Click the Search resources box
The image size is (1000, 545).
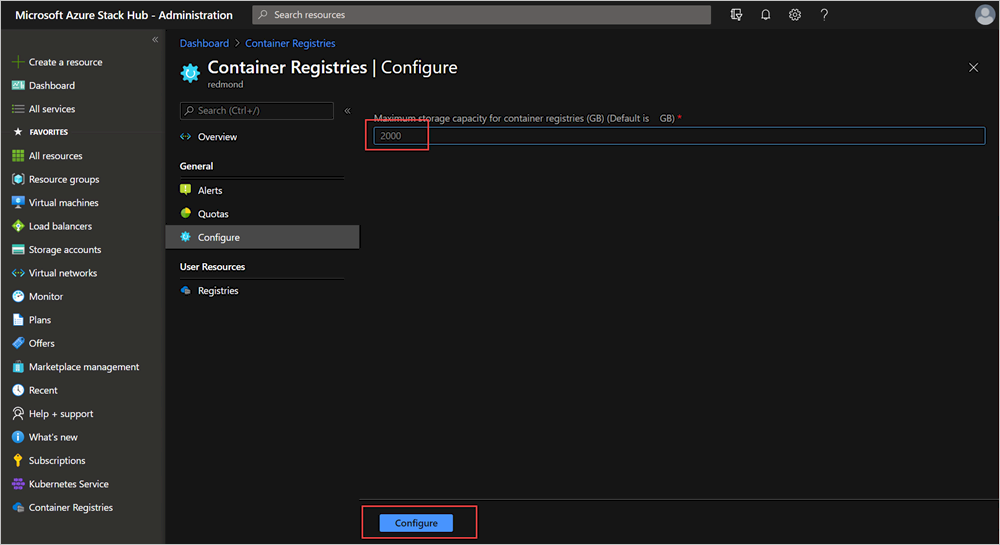482,15
